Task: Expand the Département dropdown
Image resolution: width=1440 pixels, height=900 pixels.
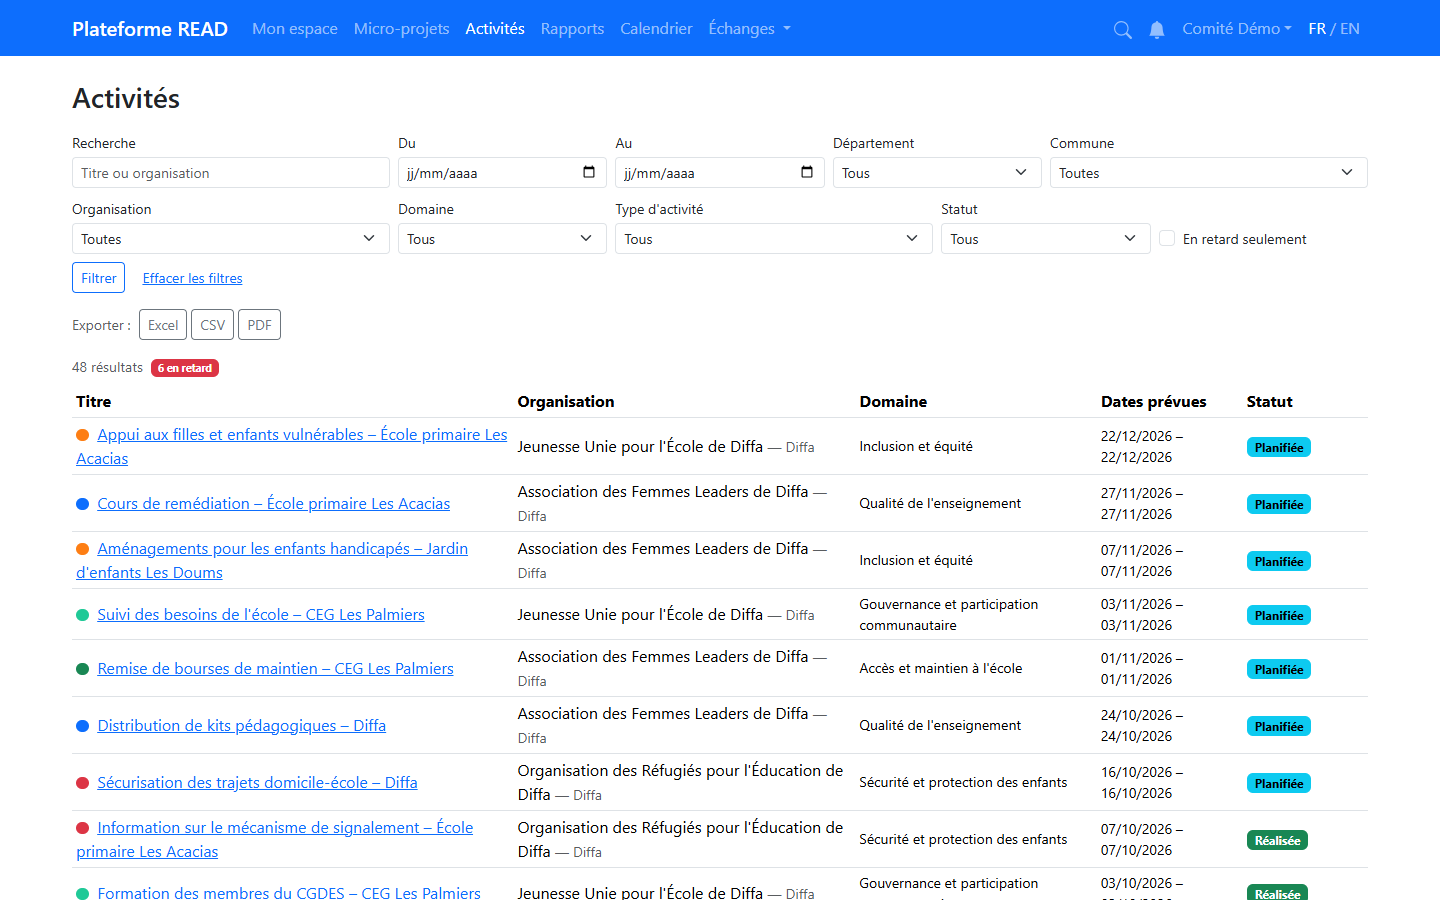Action: (937, 172)
